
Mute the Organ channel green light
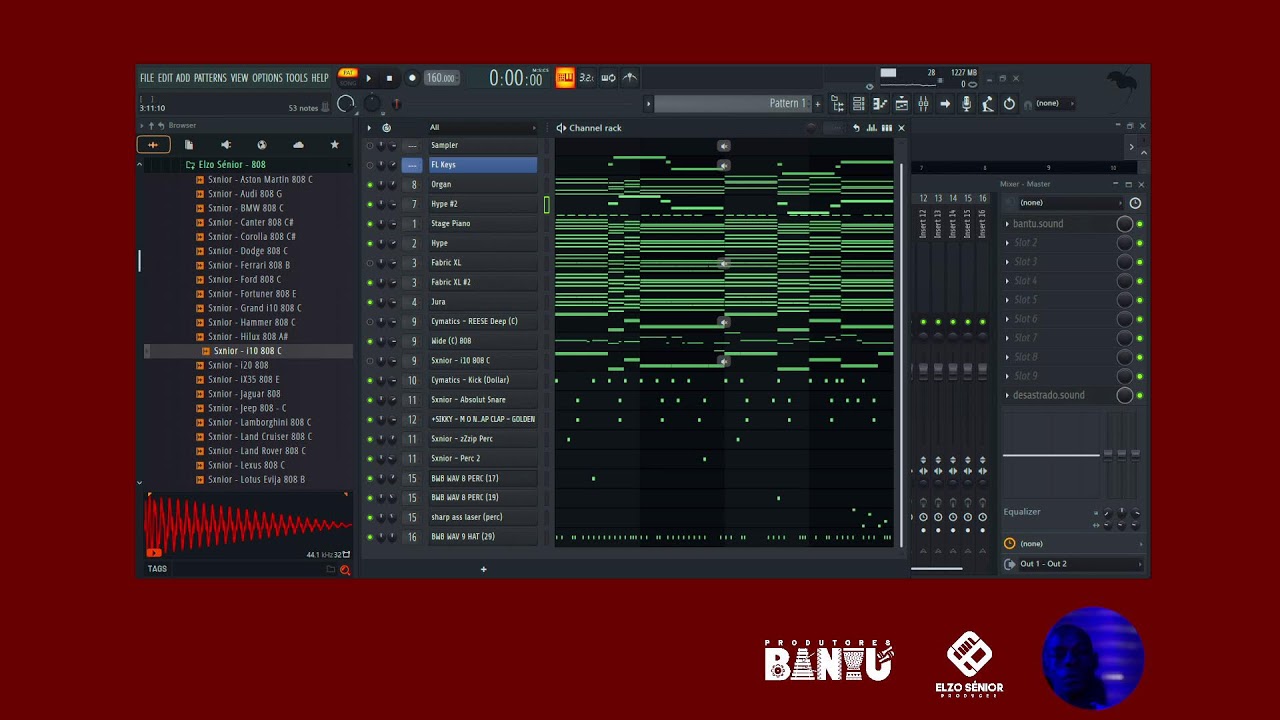pos(370,185)
